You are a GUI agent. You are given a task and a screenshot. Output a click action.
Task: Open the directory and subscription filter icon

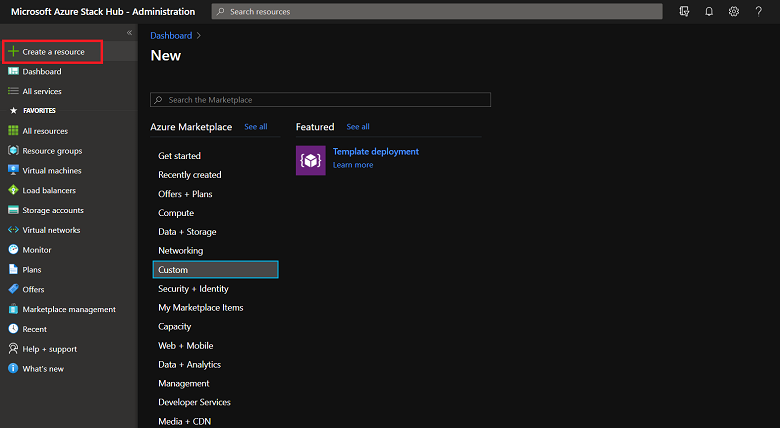pos(684,11)
